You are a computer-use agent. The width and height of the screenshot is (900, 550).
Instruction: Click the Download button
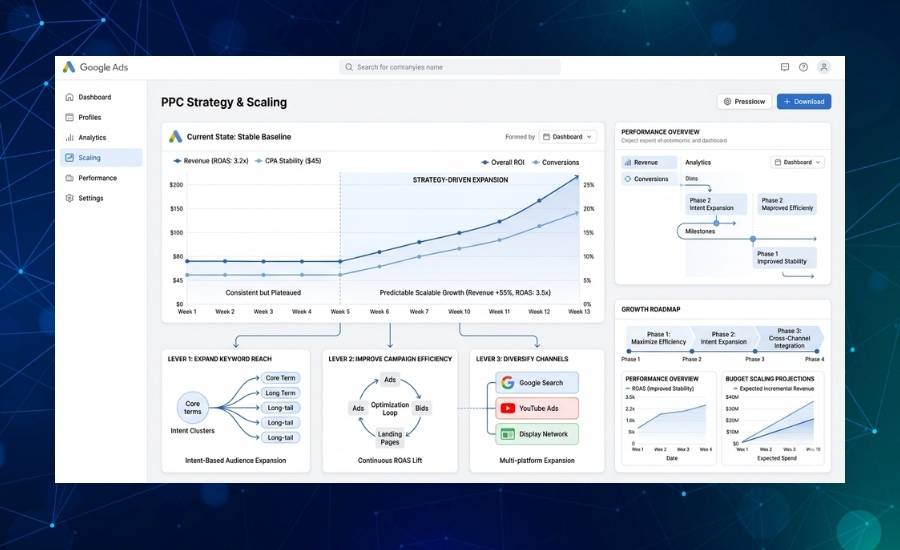click(804, 102)
